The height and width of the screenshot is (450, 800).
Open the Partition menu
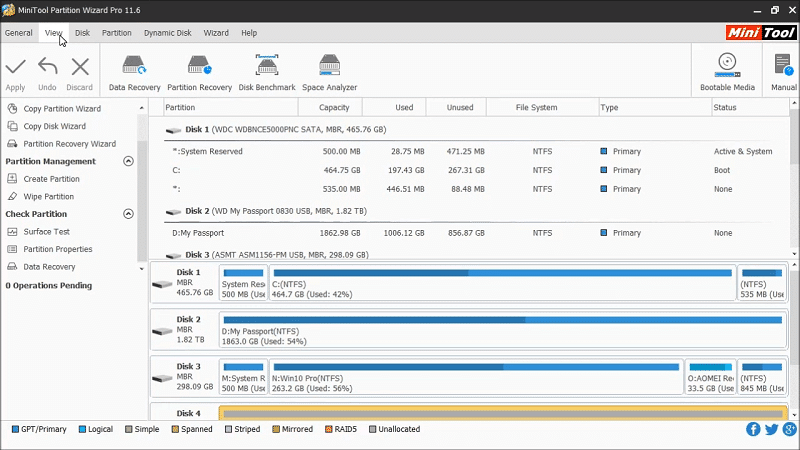tap(116, 33)
